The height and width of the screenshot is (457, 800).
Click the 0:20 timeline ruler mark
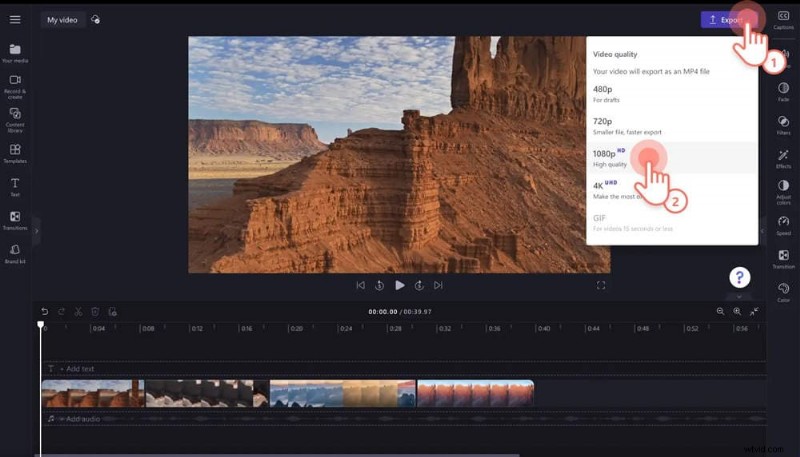(x=295, y=328)
